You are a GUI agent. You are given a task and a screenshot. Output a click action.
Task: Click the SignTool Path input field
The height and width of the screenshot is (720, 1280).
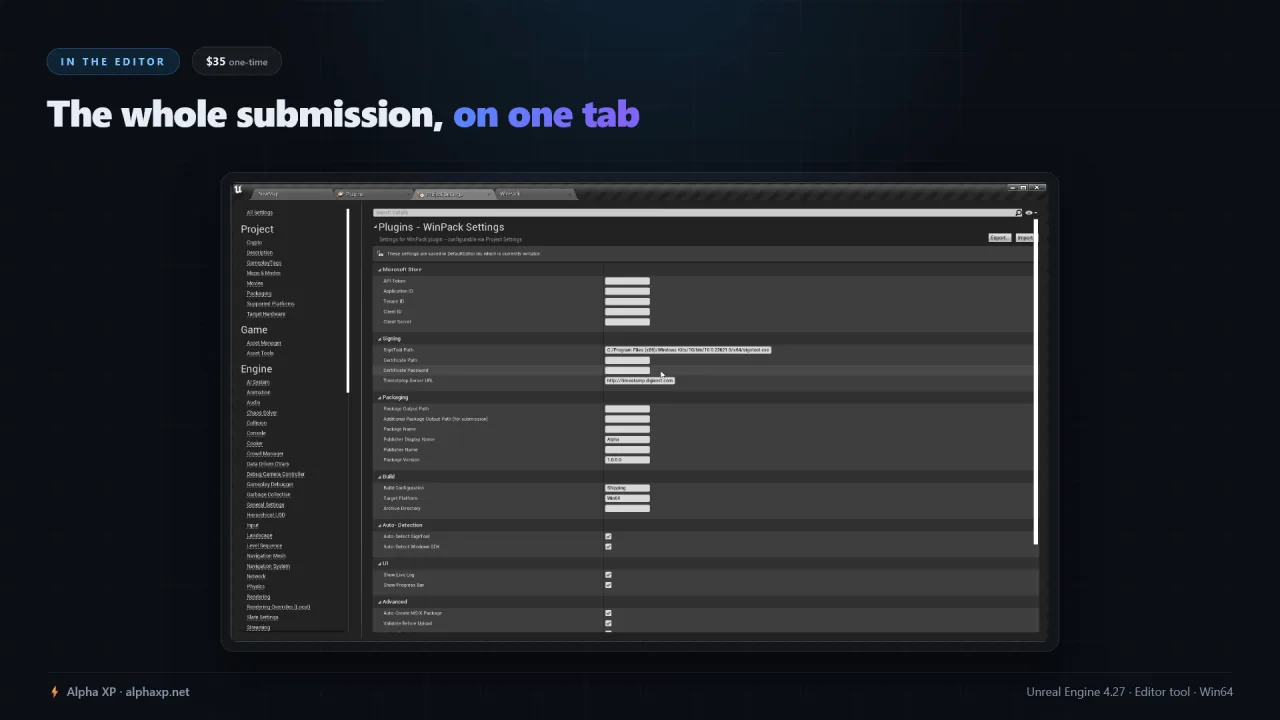tap(688, 350)
